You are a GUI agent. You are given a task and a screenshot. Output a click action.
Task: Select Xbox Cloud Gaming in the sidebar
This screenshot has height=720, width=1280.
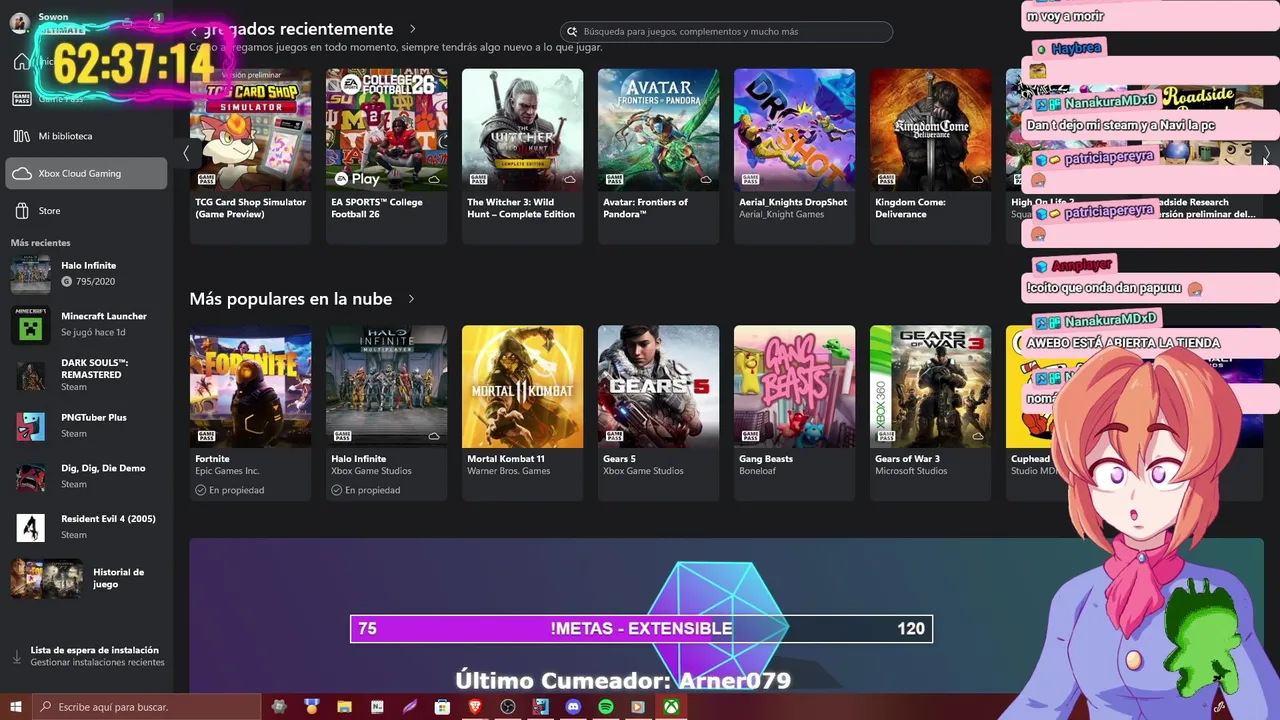pyautogui.click(x=86, y=173)
